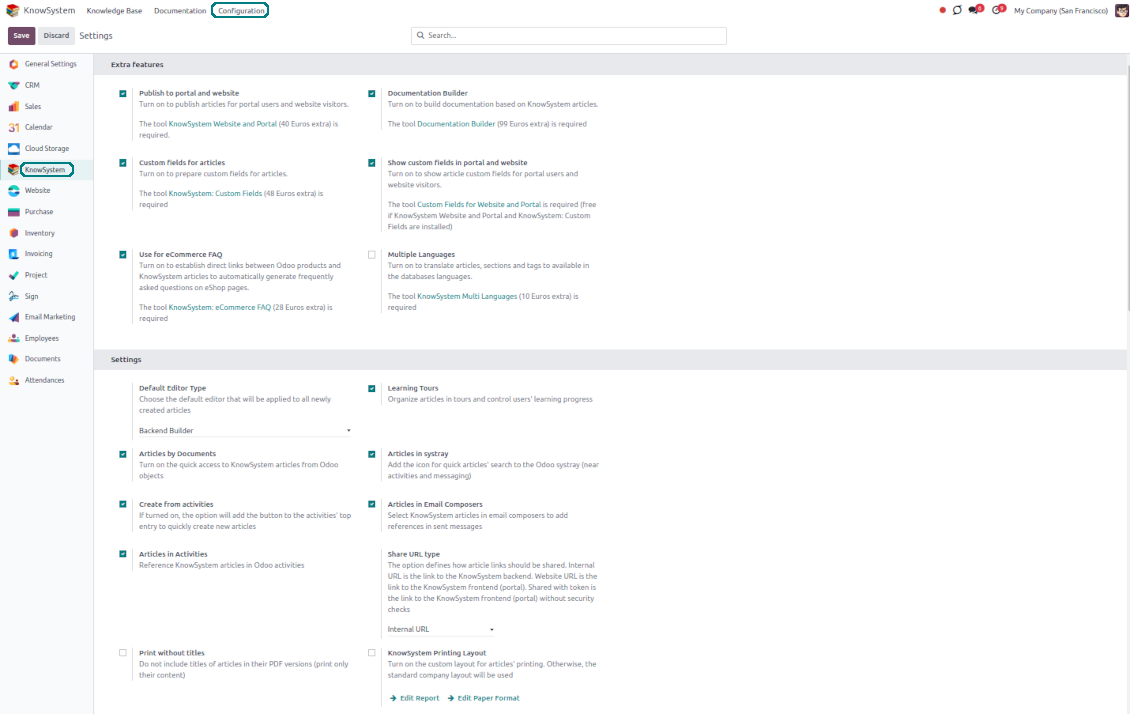
Task: Open the messages icon in the systray
Action: click(x=975, y=10)
